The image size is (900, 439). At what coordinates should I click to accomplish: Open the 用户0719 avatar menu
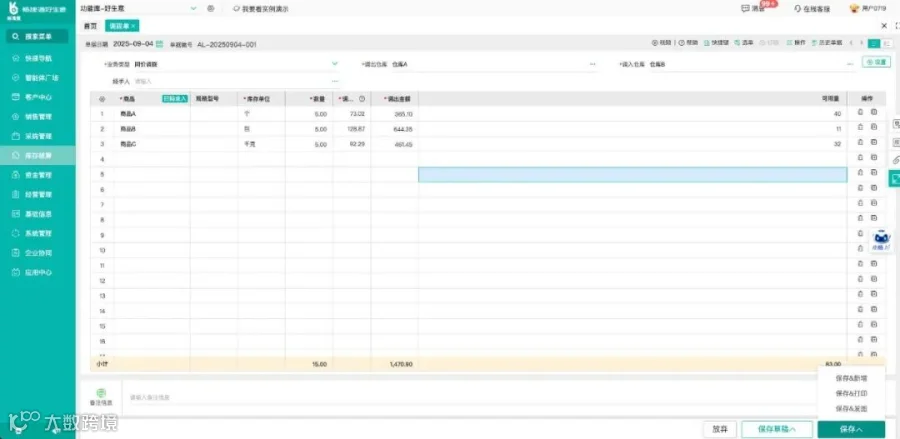[x=867, y=9]
